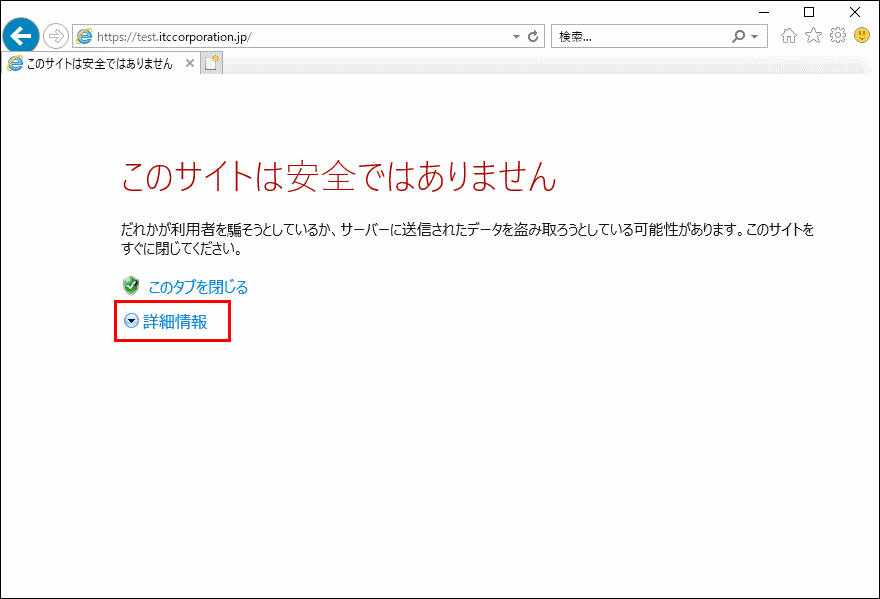This screenshot has height=599, width=880.
Task: Click the このタブを閉じる link
Action: 198,287
